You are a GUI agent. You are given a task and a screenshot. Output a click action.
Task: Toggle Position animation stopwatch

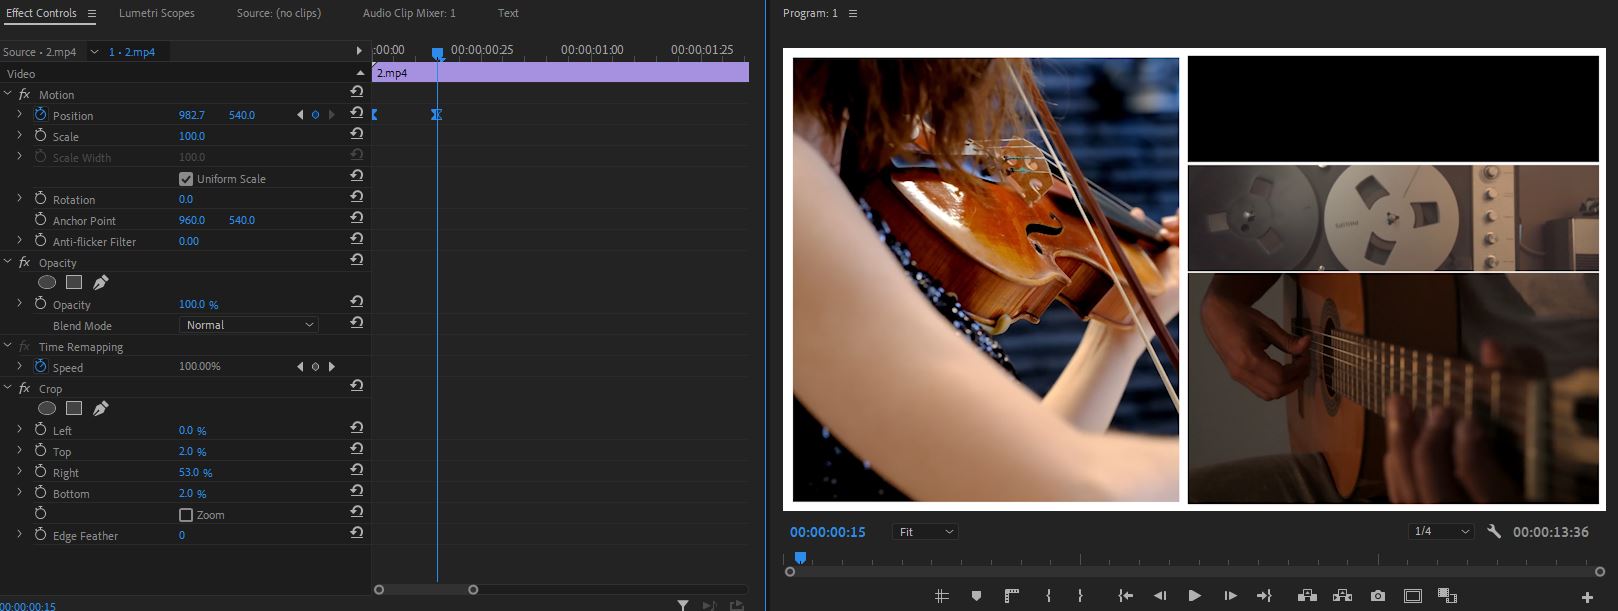click(x=40, y=115)
